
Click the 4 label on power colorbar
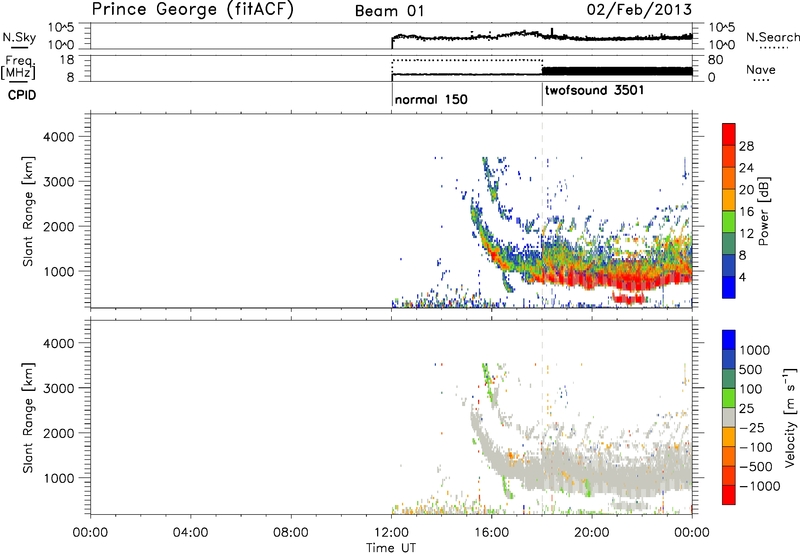pyautogui.click(x=743, y=277)
